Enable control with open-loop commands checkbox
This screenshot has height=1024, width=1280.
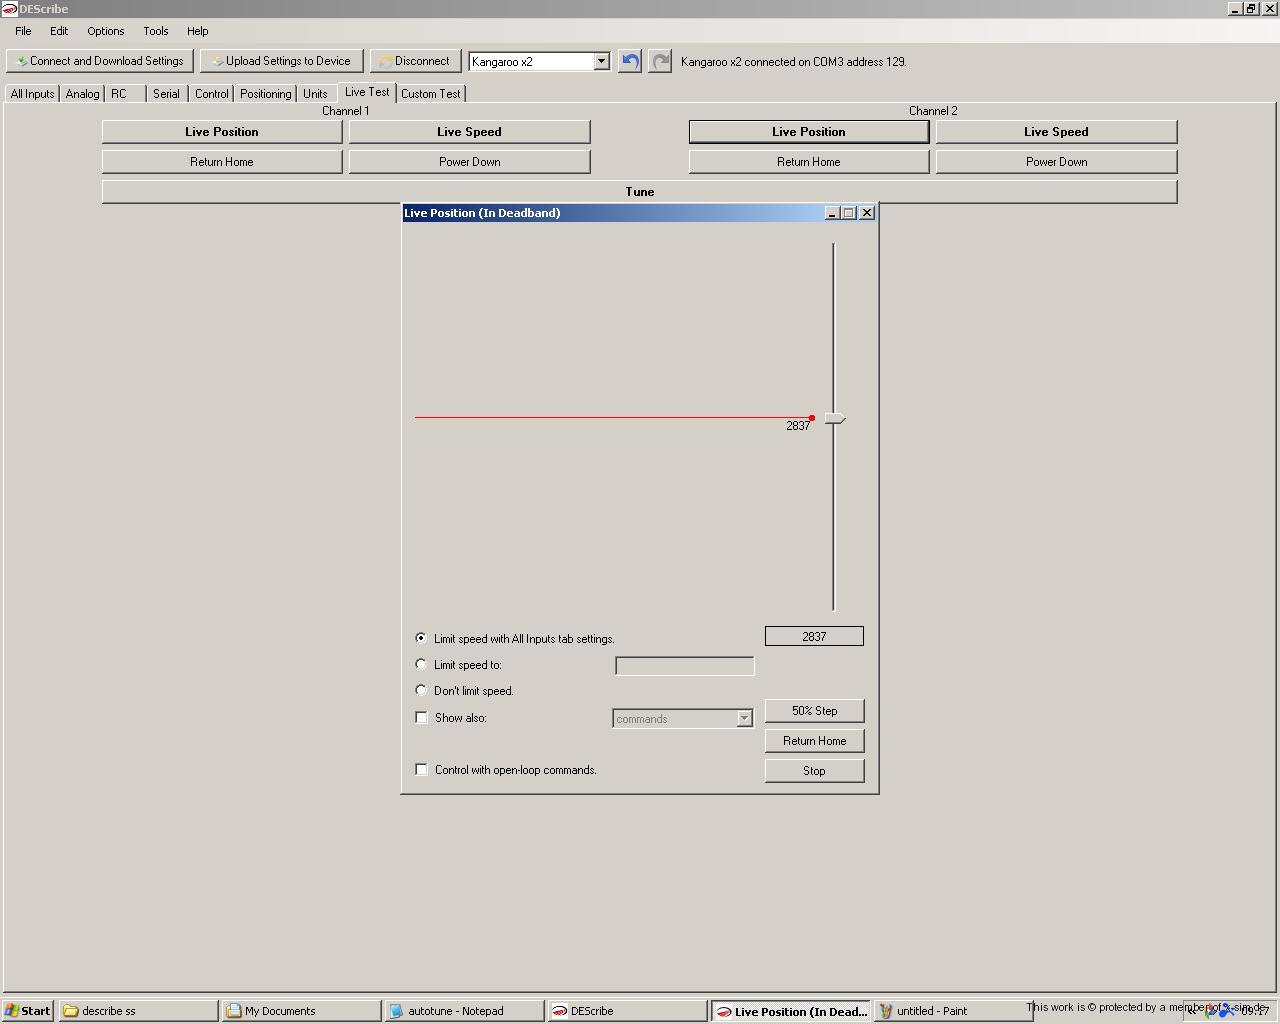[x=422, y=769]
